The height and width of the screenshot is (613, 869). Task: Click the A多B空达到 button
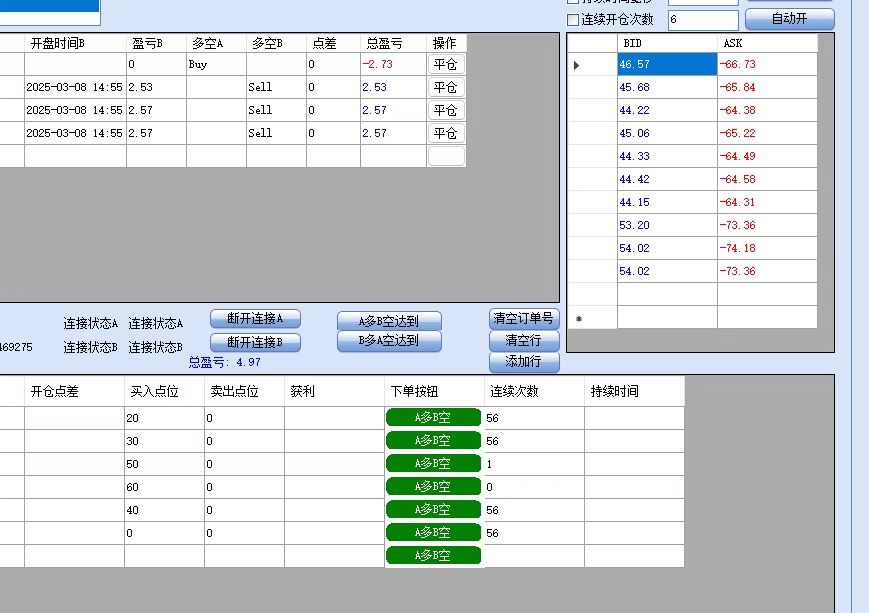[x=389, y=321]
